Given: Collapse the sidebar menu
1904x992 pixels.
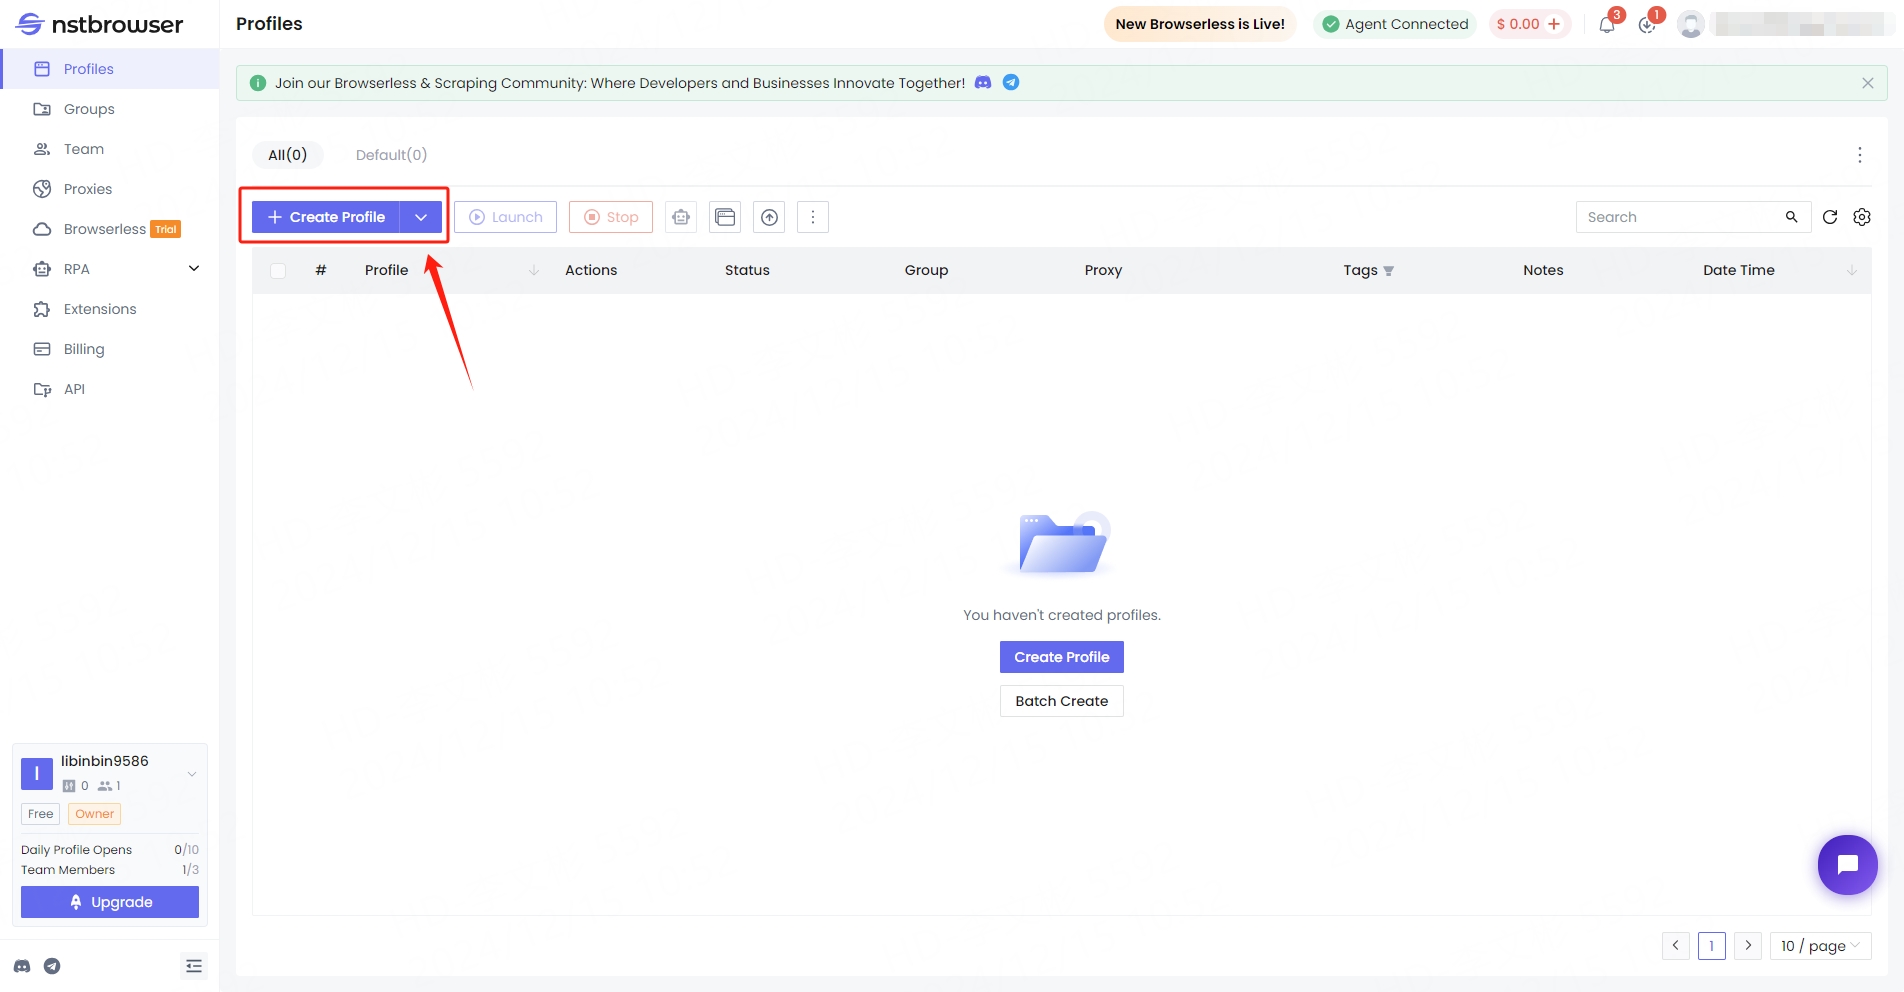Looking at the screenshot, I should pyautogui.click(x=194, y=966).
